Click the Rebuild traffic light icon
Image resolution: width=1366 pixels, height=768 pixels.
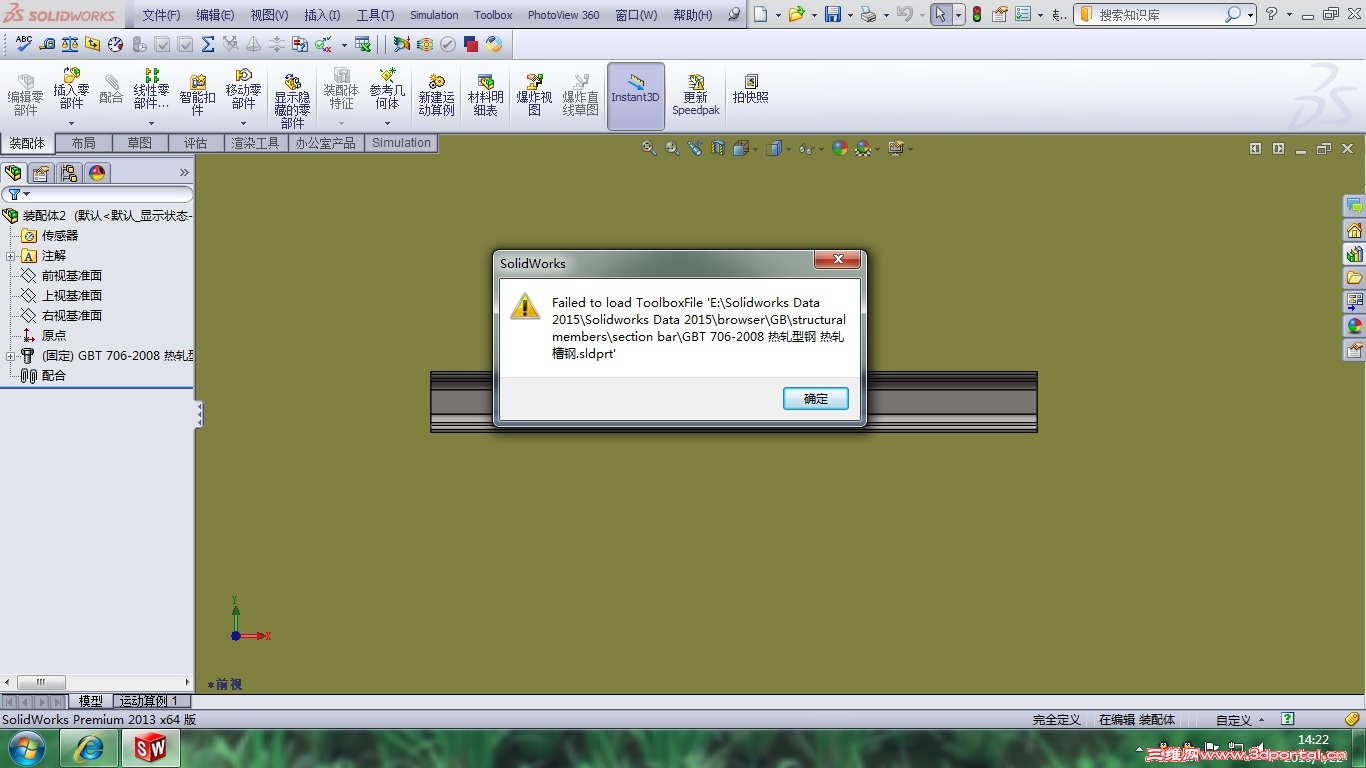(x=976, y=14)
